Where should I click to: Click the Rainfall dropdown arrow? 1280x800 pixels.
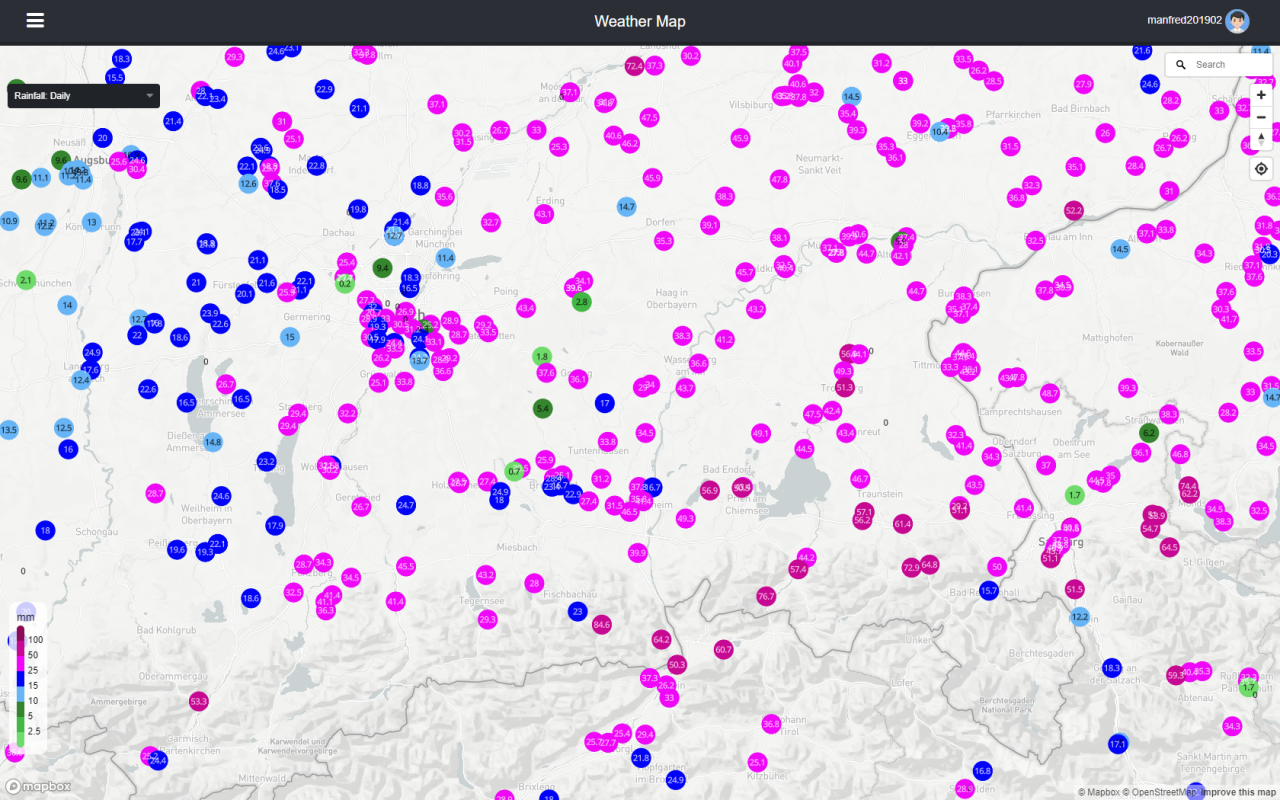150,96
